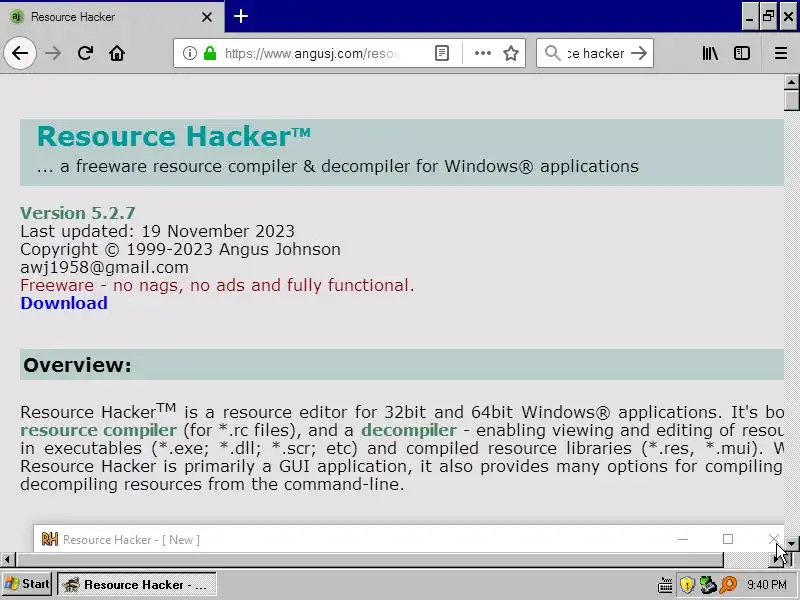Click the Version 5.2.7 text

78,213
